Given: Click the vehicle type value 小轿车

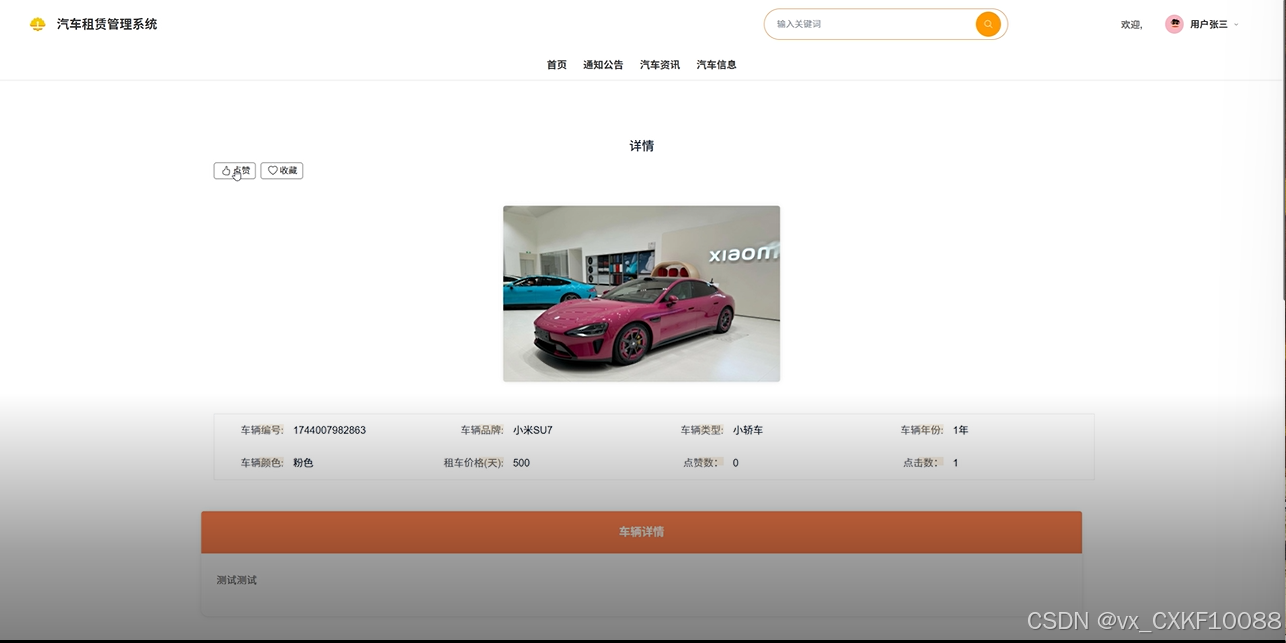Looking at the screenshot, I should pyautogui.click(x=748, y=431).
